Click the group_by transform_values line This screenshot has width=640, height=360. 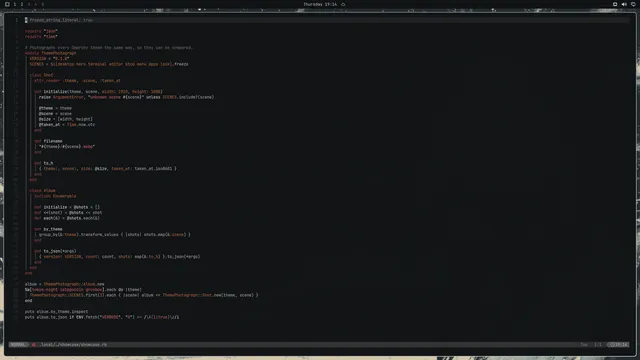pos(115,235)
